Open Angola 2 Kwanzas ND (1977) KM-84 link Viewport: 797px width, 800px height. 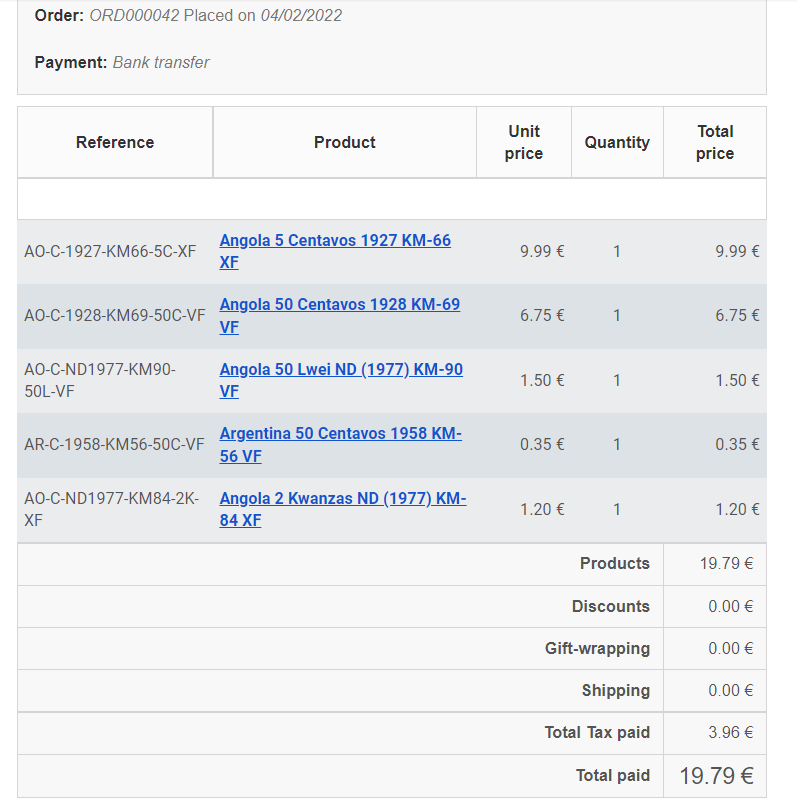click(342, 509)
